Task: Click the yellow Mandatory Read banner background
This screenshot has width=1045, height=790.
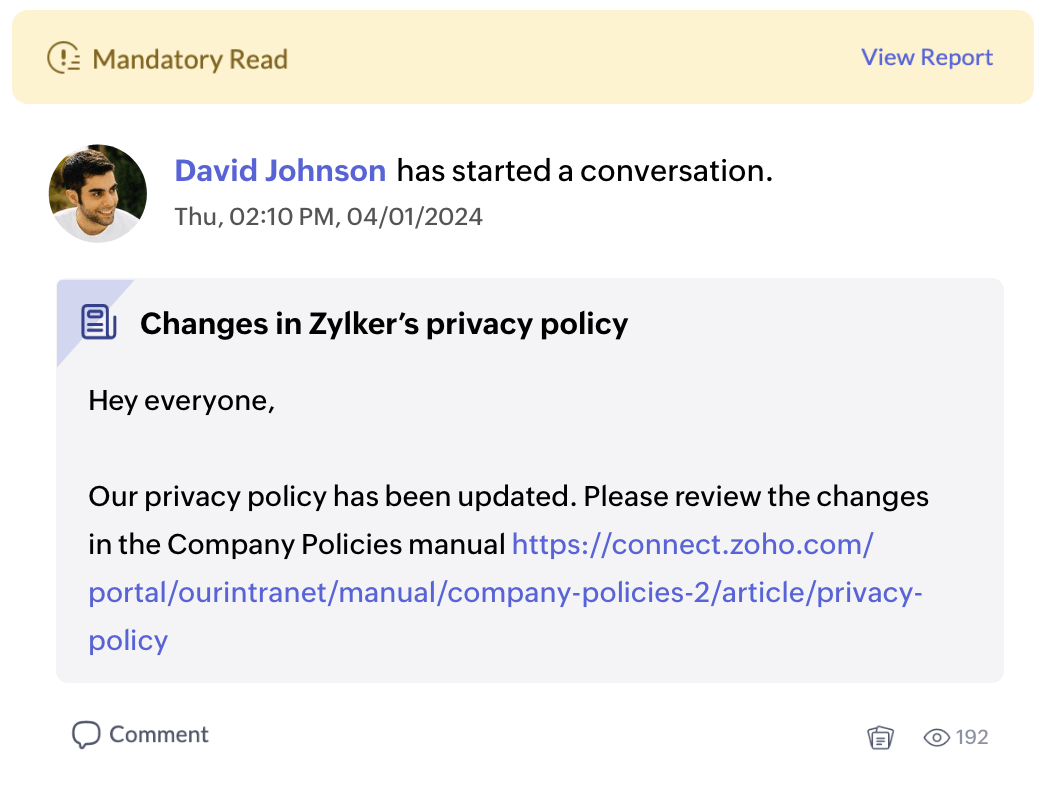Action: point(522,57)
